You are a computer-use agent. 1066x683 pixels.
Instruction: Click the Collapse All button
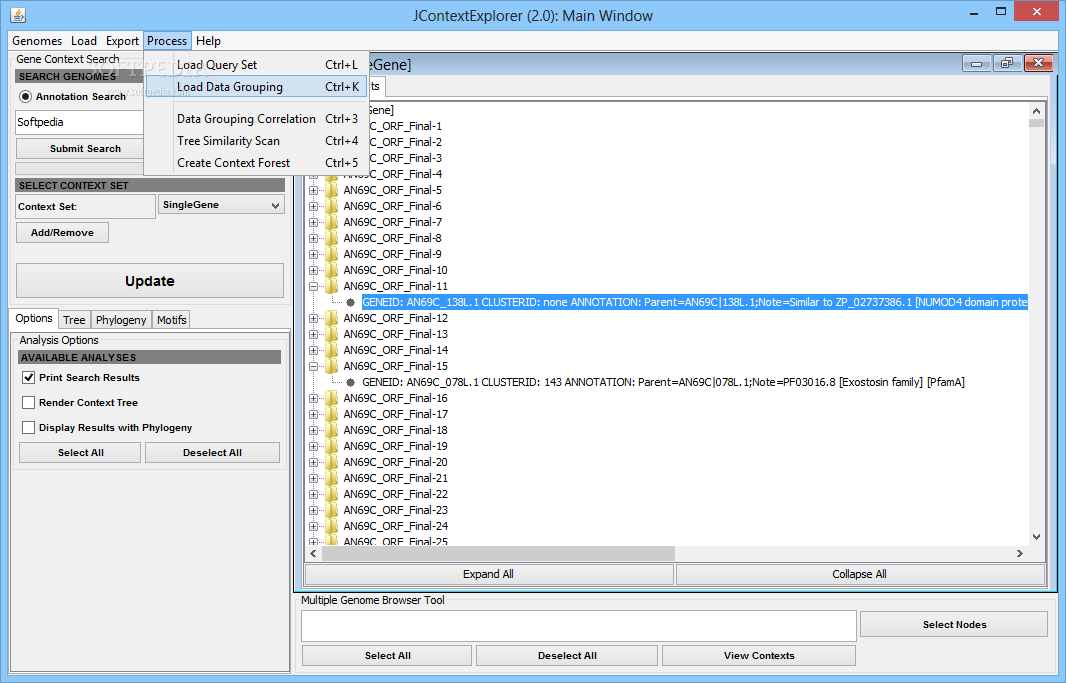pyautogui.click(x=860, y=574)
